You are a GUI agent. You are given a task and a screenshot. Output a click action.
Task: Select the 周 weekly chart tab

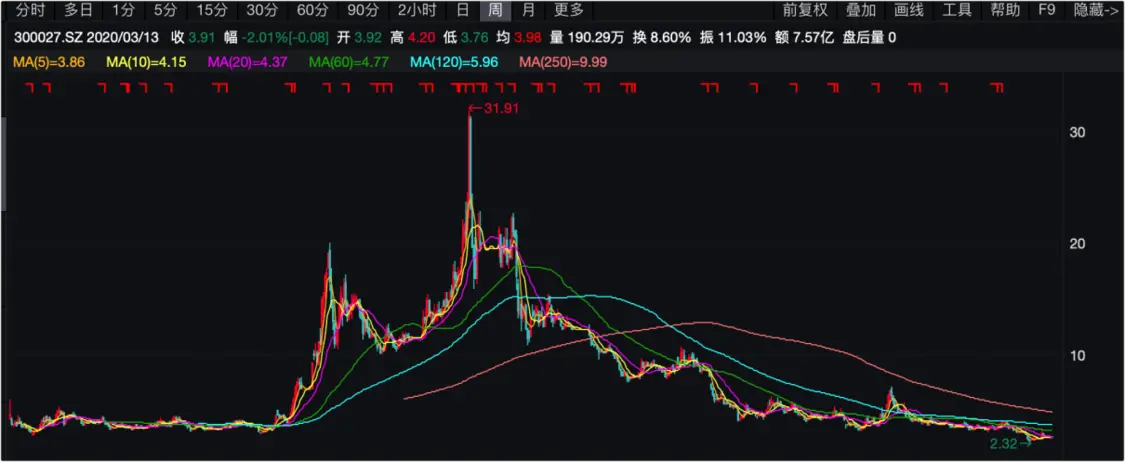[x=495, y=10]
